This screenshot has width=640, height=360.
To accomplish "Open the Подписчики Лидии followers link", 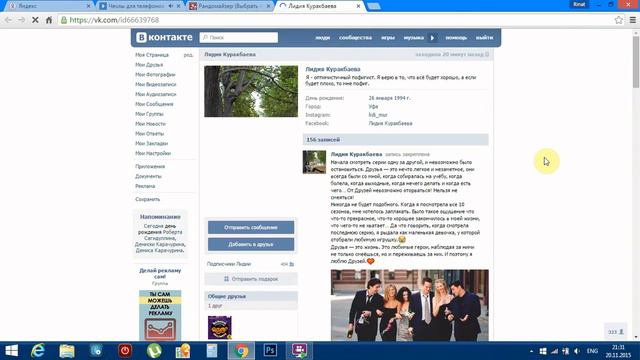I will coord(229,264).
